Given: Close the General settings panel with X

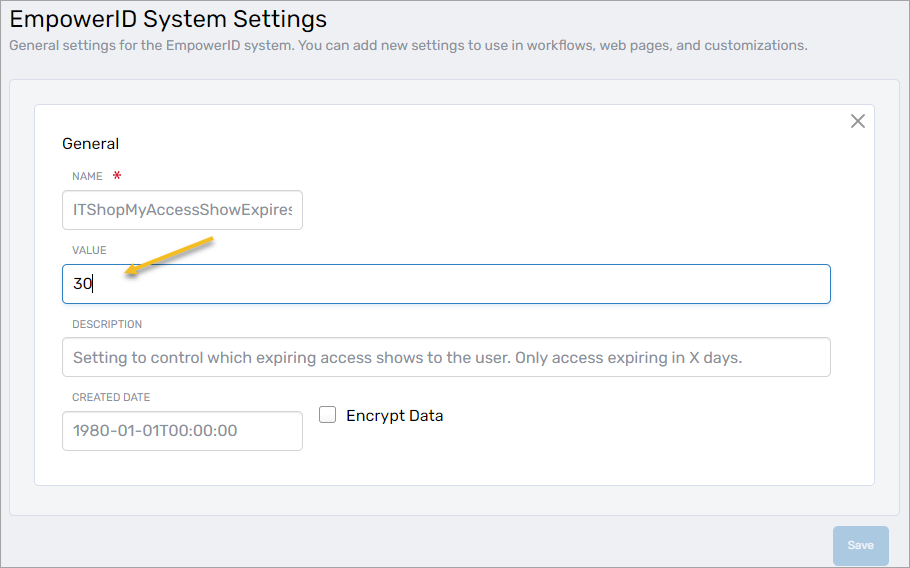Looking at the screenshot, I should pos(857,121).
